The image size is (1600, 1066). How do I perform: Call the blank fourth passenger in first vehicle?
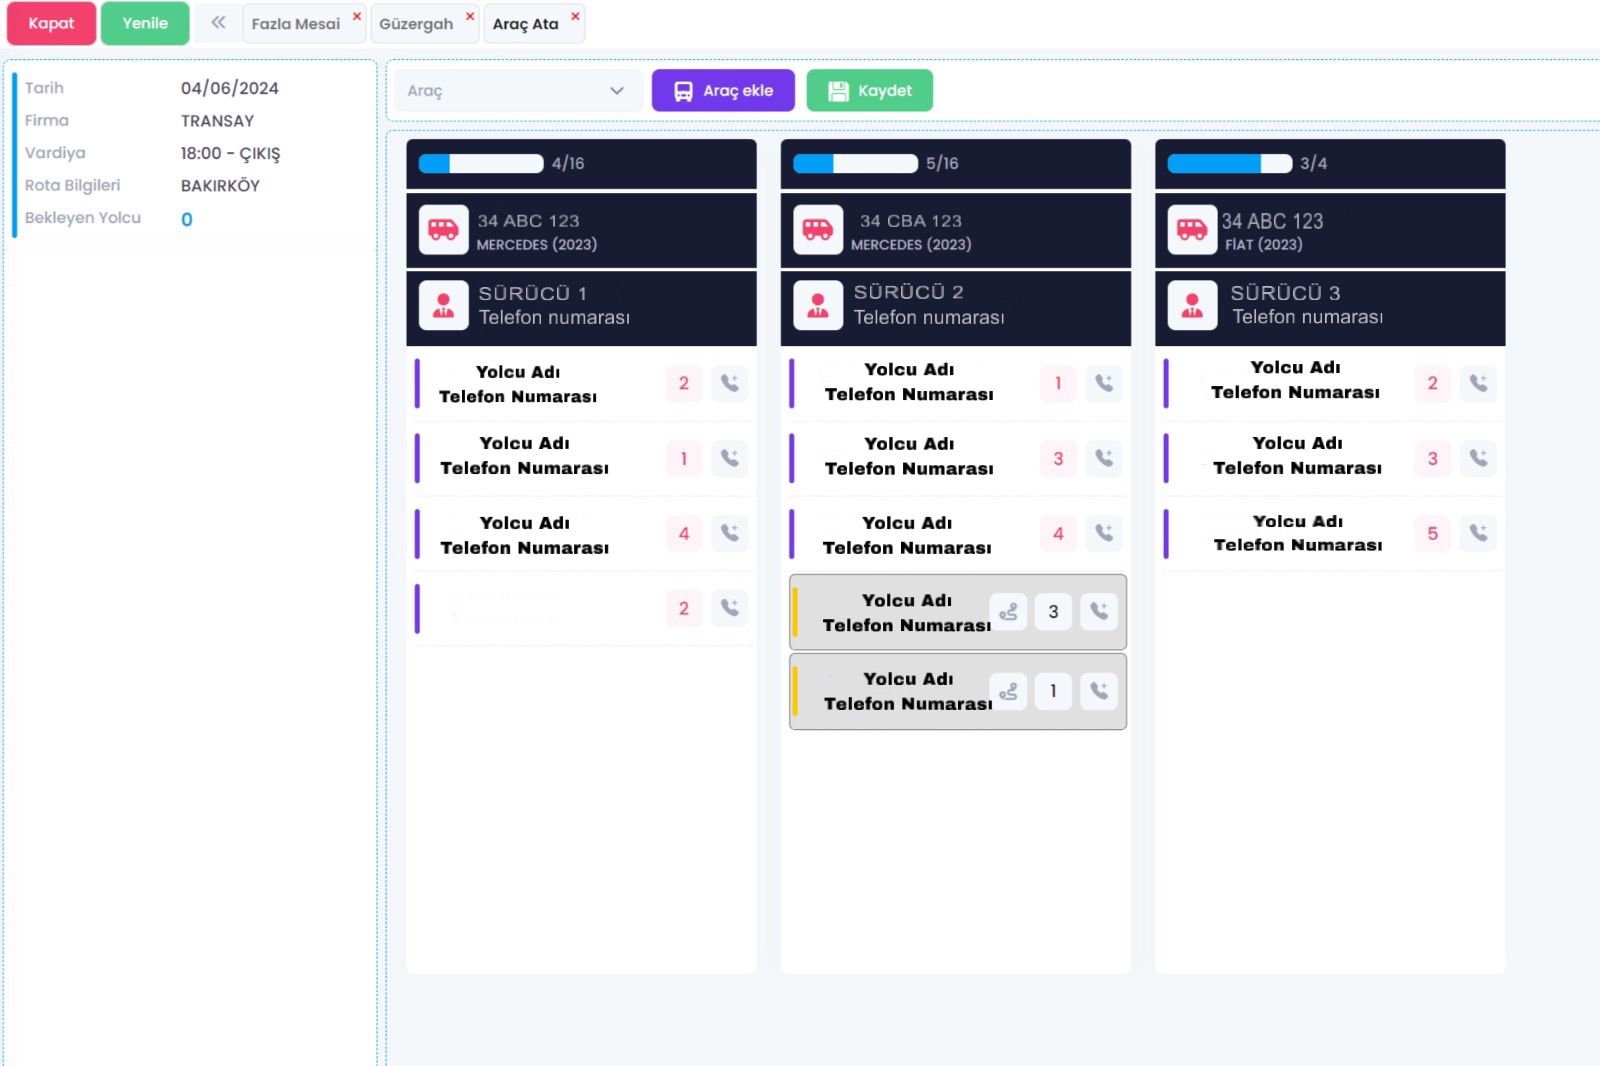click(730, 608)
